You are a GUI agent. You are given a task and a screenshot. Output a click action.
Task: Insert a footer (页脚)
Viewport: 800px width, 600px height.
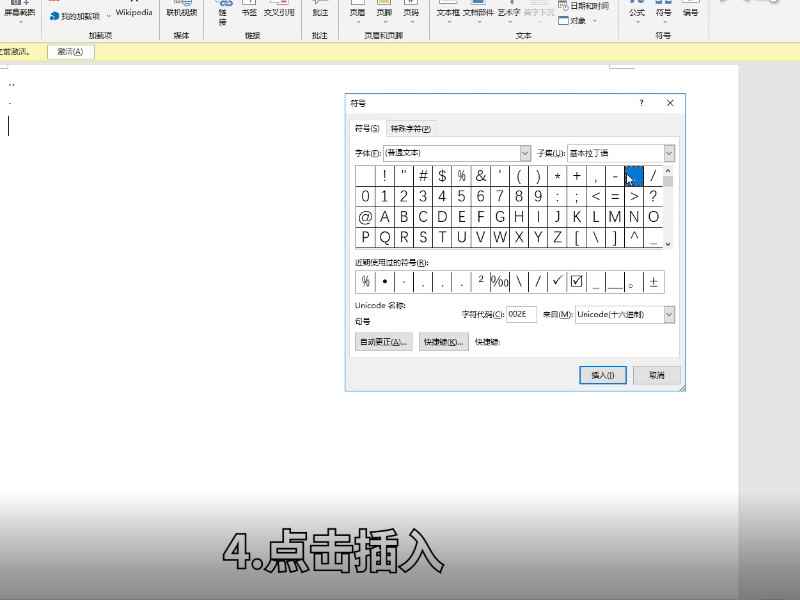click(x=382, y=12)
